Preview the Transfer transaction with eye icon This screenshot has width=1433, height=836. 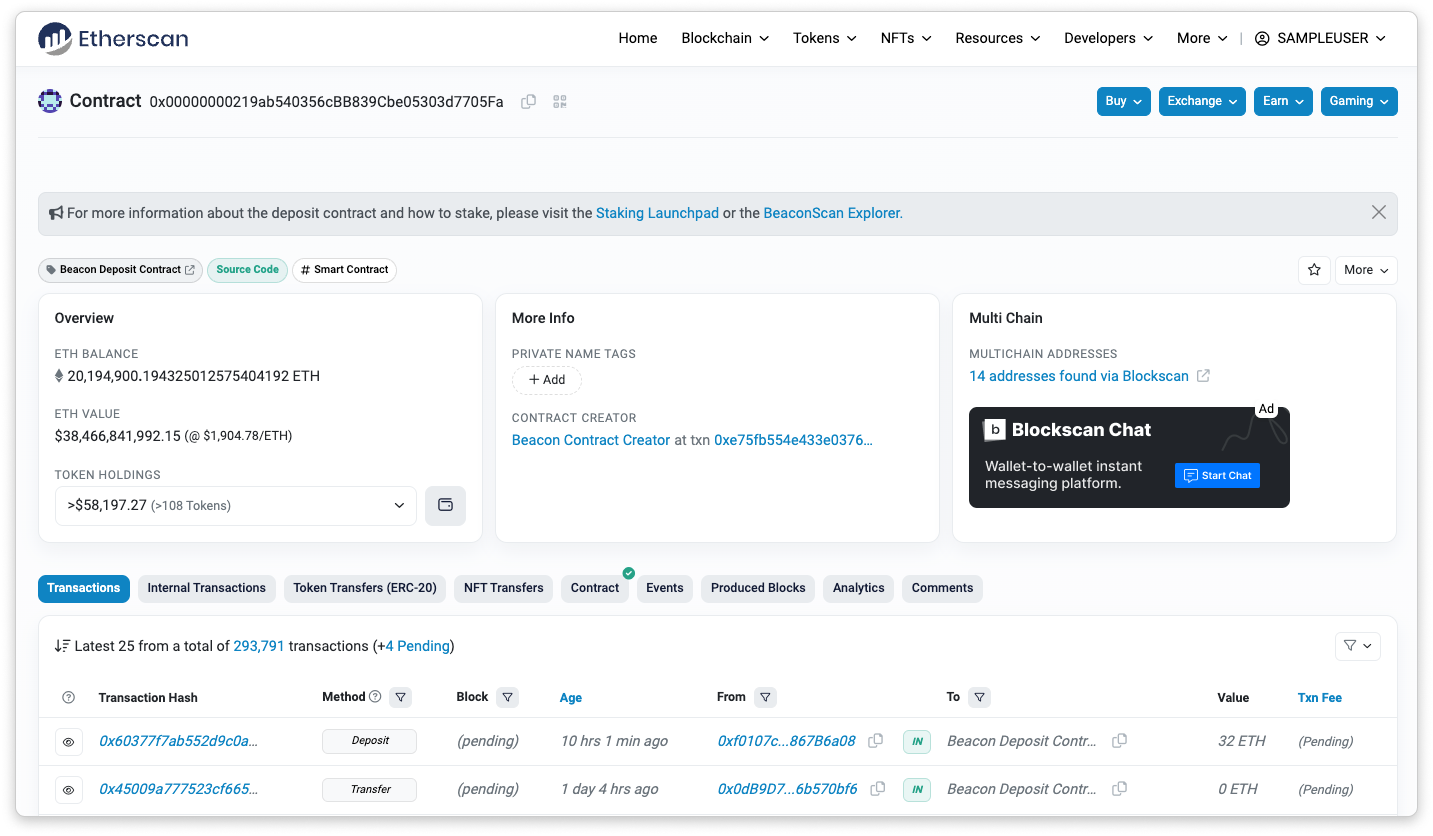(69, 790)
